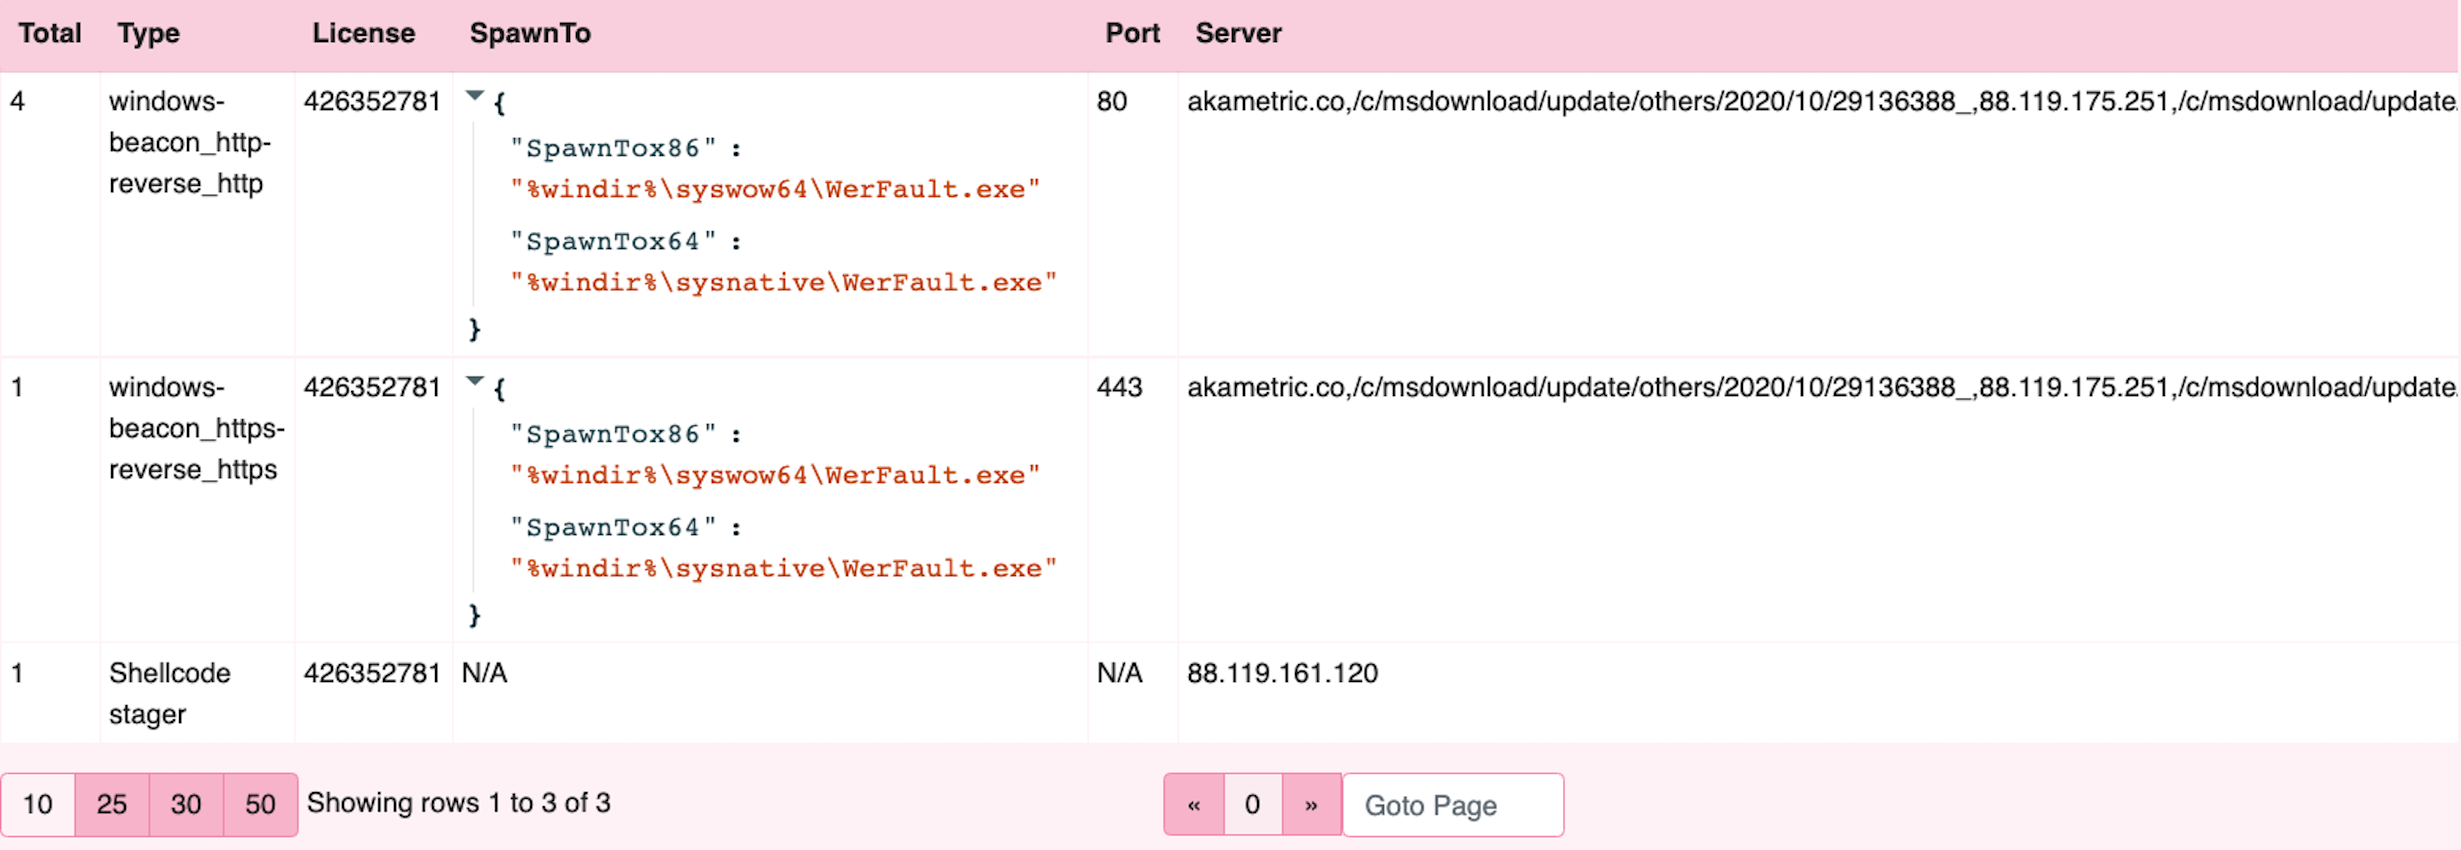Click the Shellcode stager type cell
The width and height of the screenshot is (2461, 850).
pyautogui.click(x=169, y=693)
